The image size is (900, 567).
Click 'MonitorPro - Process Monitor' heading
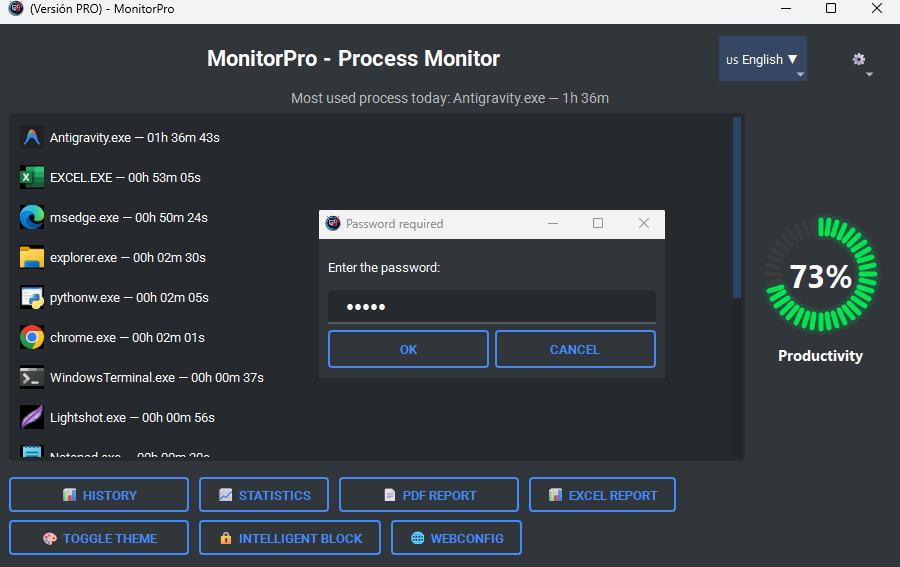pyautogui.click(x=354, y=59)
